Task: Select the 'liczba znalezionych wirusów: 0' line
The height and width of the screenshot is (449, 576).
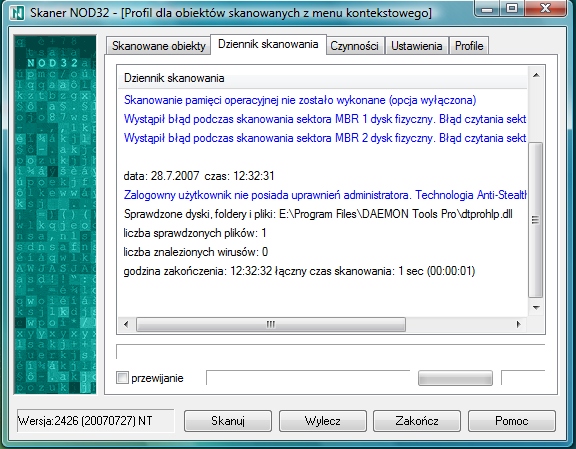Action: 195,252
